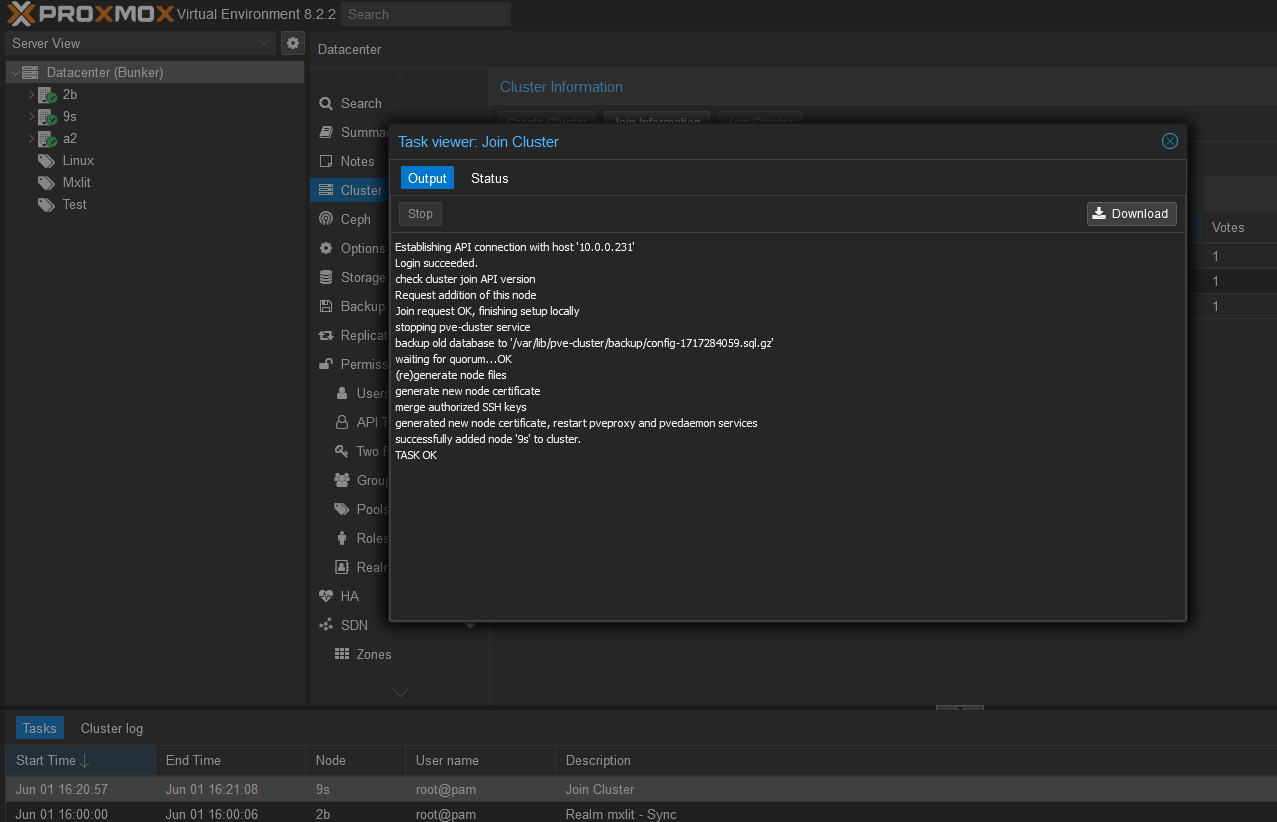Image resolution: width=1277 pixels, height=822 pixels.
Task: Open the Notes panel
Action: pos(355,161)
